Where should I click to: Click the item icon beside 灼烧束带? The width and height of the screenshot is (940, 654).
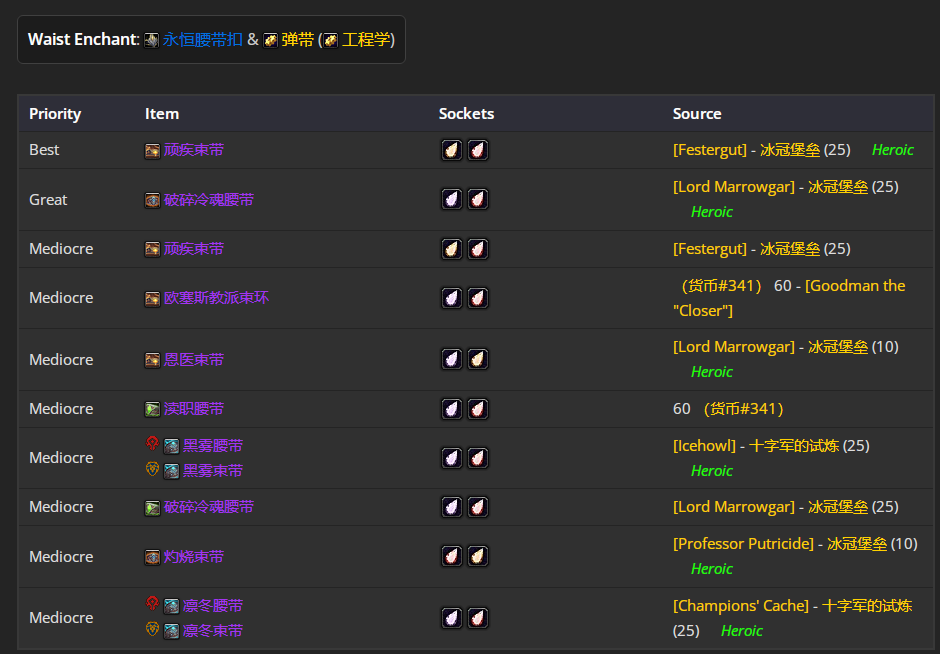coord(152,557)
